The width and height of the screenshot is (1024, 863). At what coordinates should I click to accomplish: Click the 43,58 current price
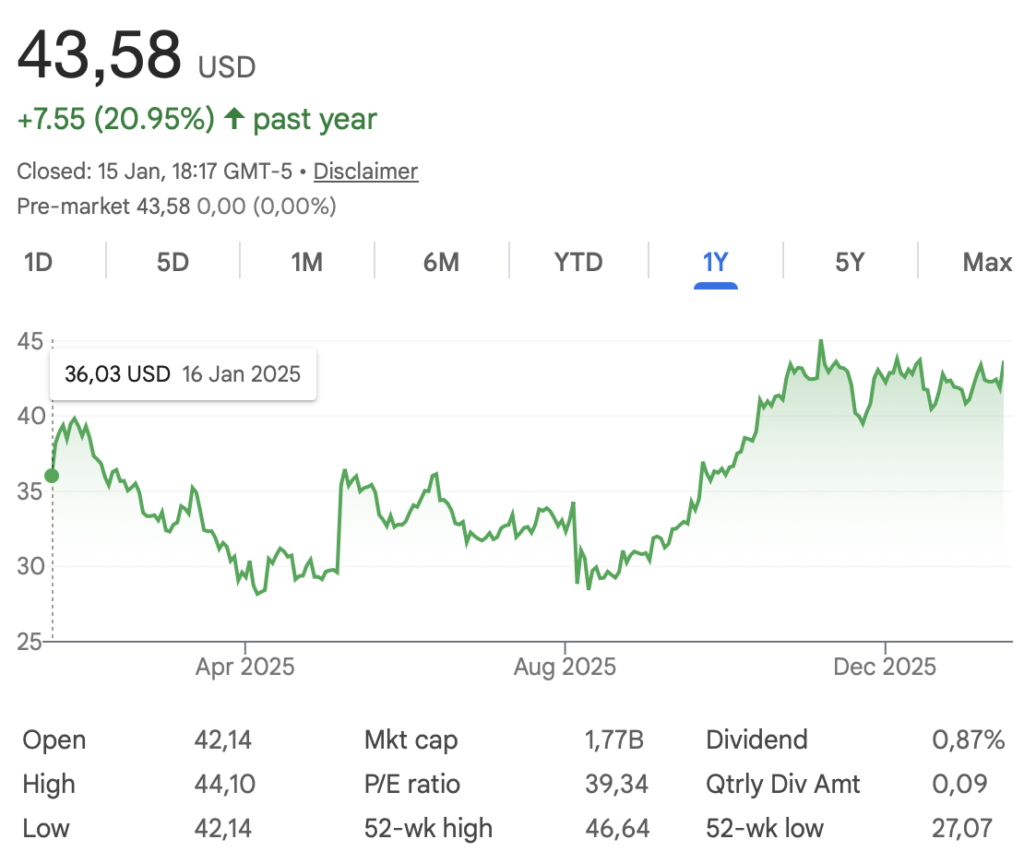pos(99,55)
